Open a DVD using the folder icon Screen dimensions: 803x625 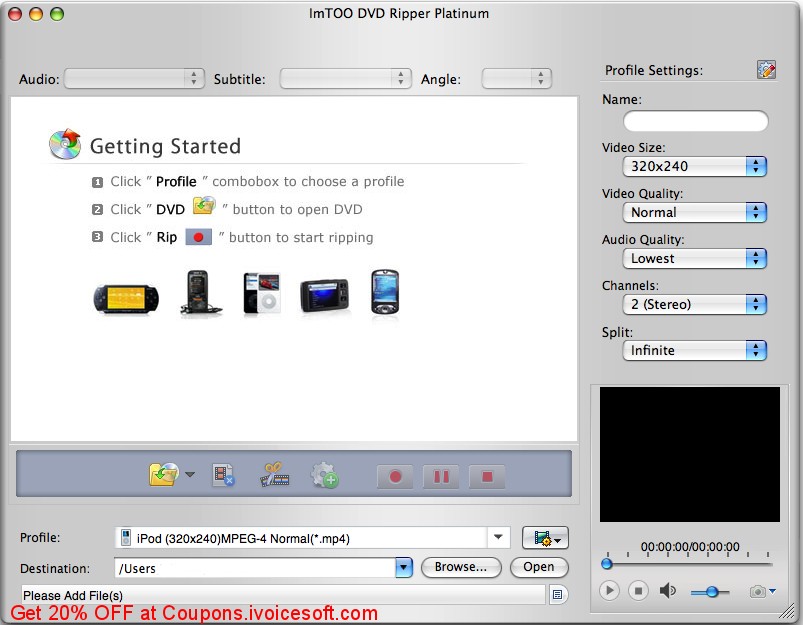tap(165, 475)
